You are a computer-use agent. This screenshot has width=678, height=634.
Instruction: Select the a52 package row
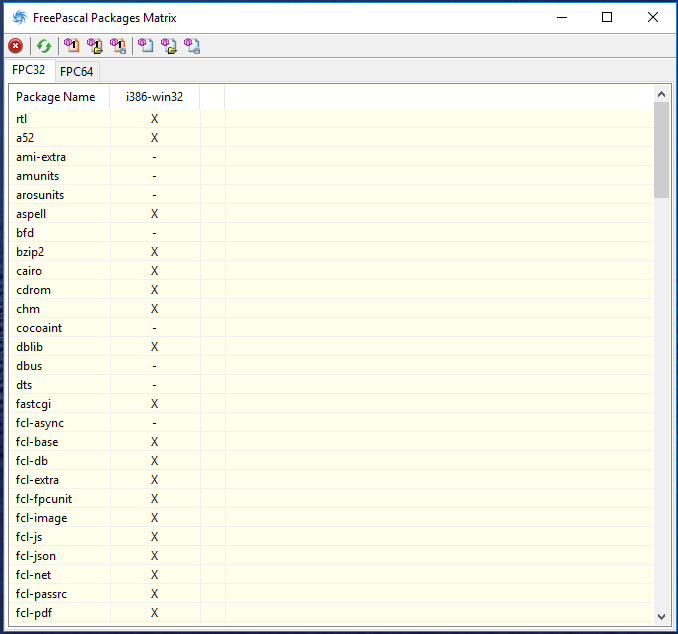(x=331, y=138)
